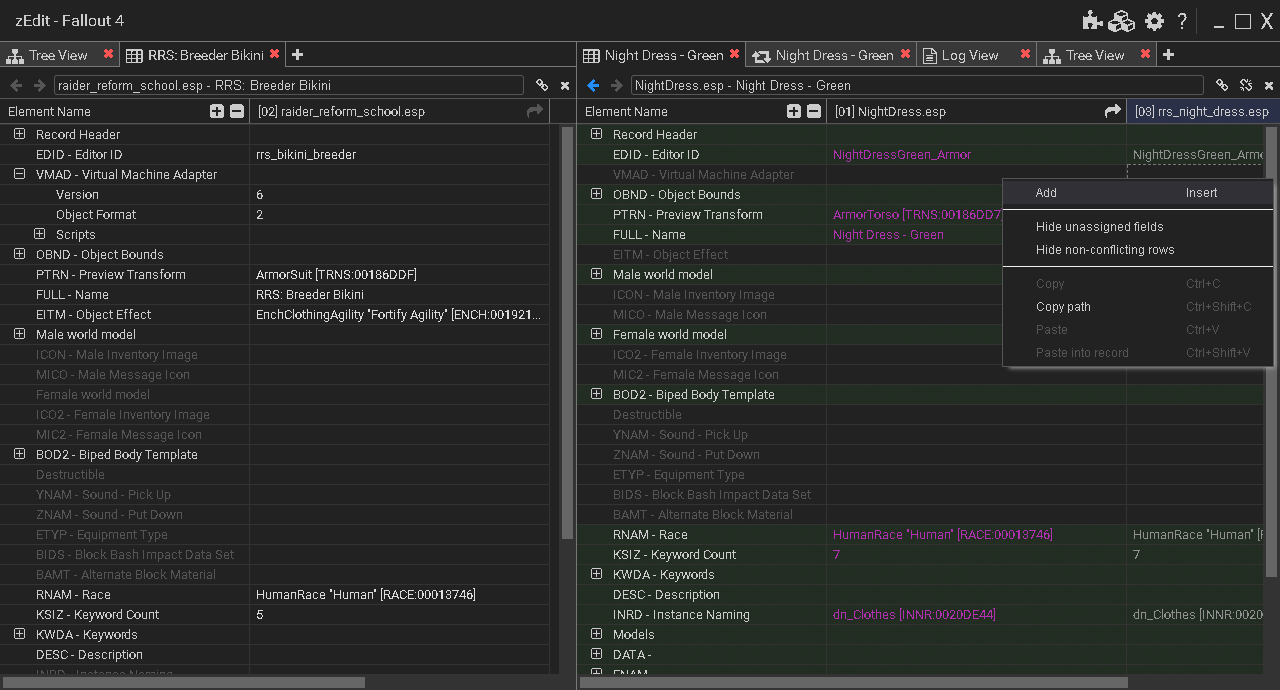1280x690 pixels.
Task: Collapse all rows in left pane
Action: click(x=237, y=112)
